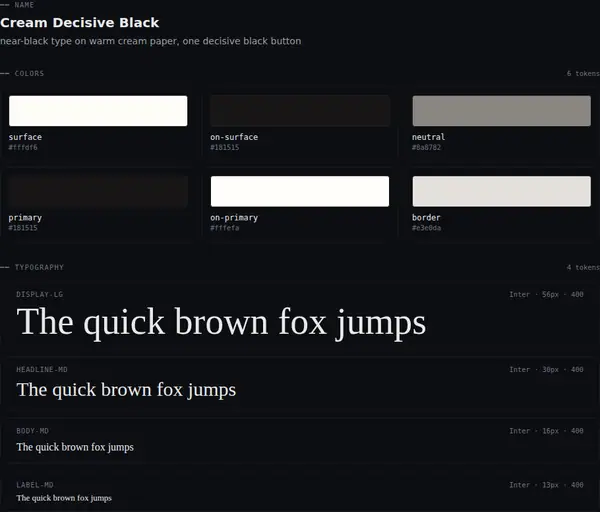This screenshot has height=512, width=600.
Task: Click the hex value under border
Action: click(x=426, y=228)
